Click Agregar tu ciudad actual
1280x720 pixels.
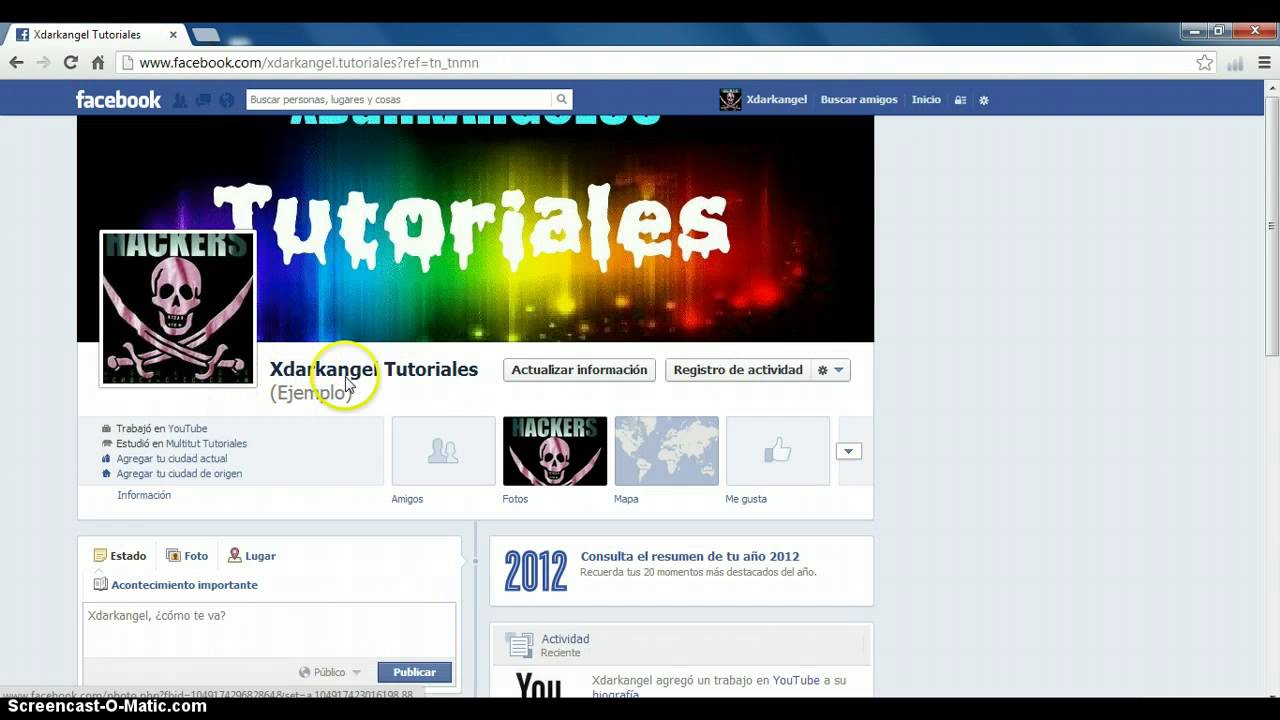pos(171,459)
